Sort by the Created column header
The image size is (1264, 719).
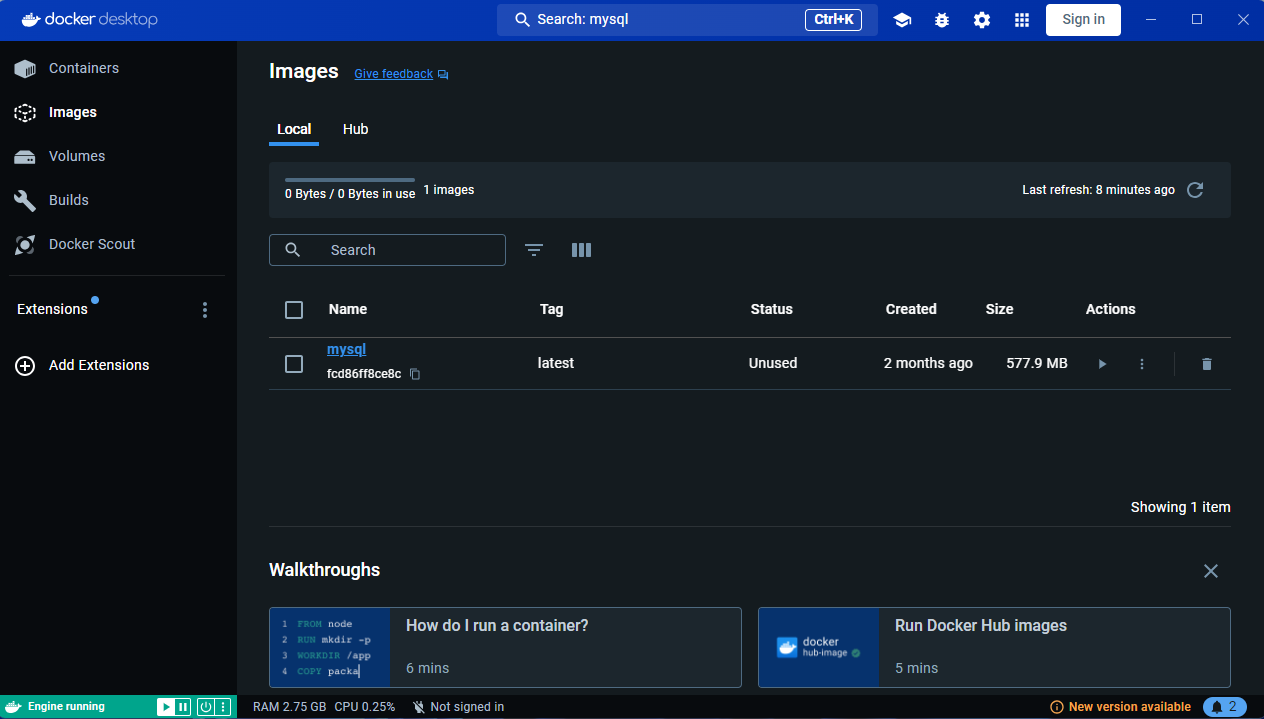(x=911, y=309)
